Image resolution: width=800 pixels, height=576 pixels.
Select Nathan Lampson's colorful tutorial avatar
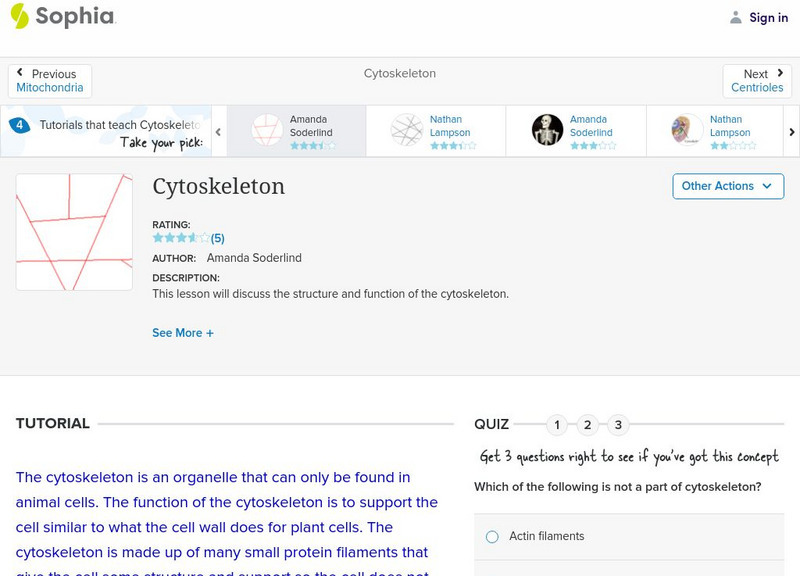coord(687,130)
